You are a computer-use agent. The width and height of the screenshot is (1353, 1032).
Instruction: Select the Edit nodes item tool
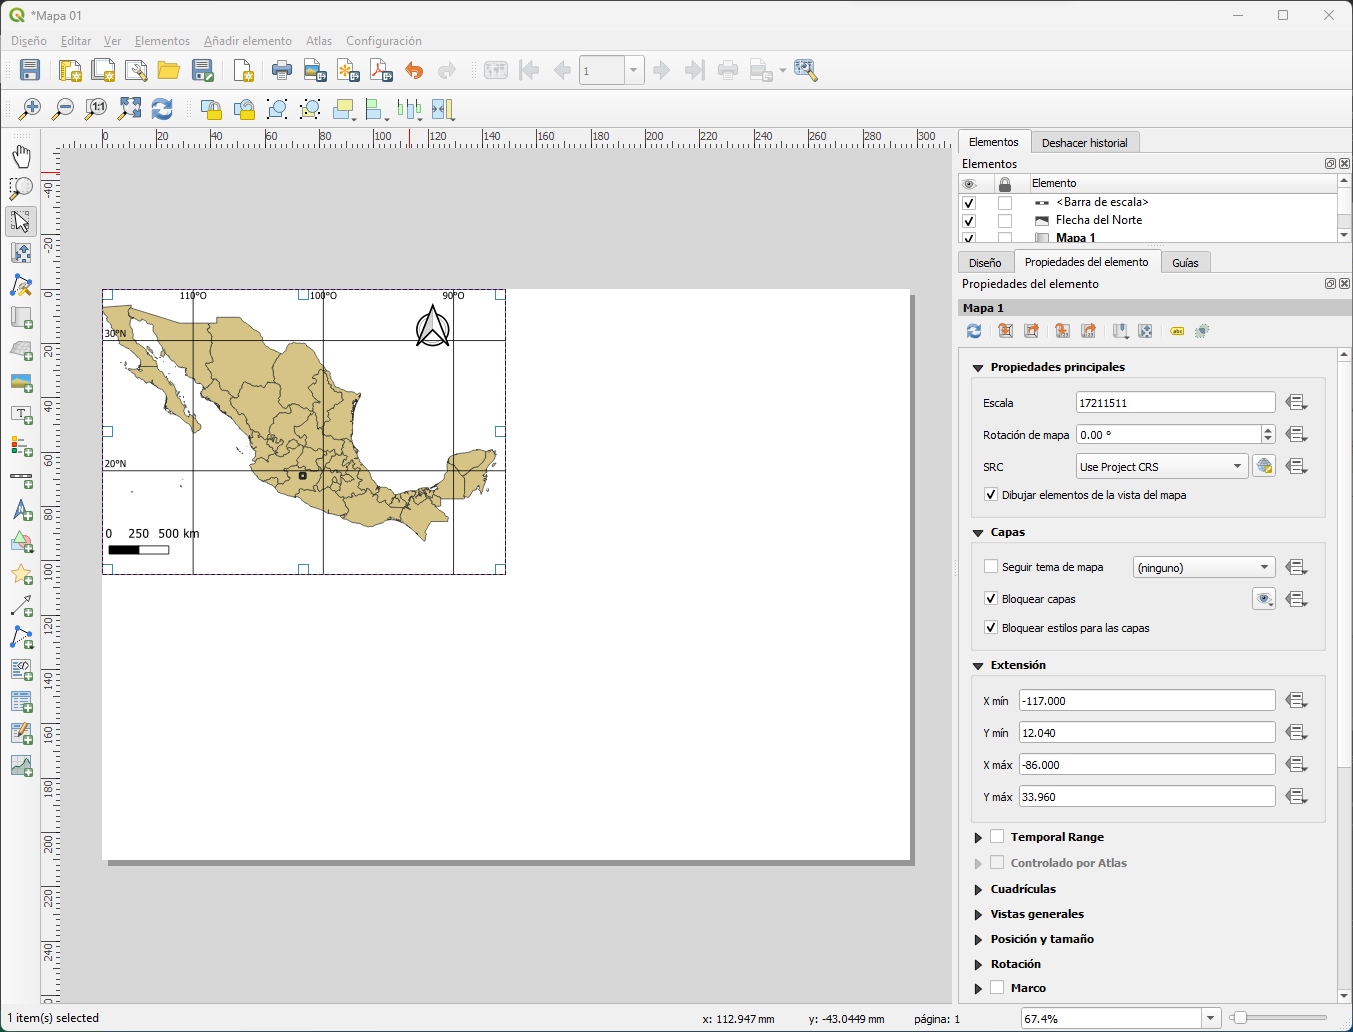pyautogui.click(x=21, y=286)
